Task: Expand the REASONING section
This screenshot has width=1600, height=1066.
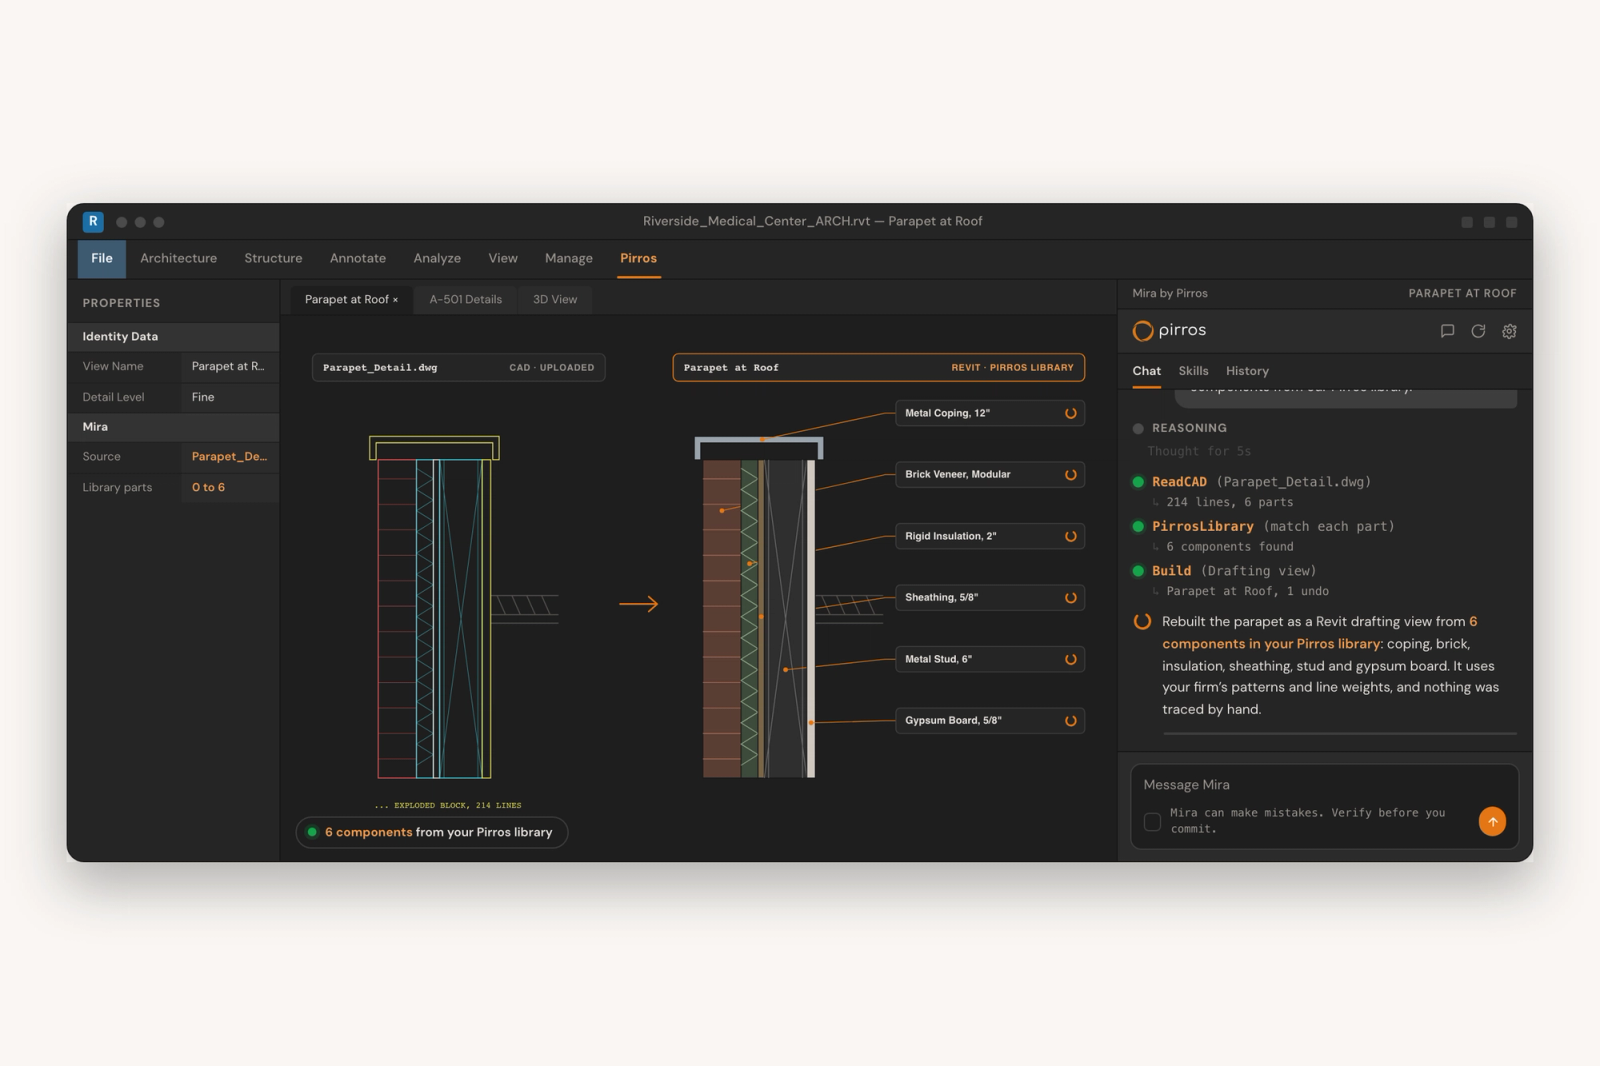Action: (1179, 428)
